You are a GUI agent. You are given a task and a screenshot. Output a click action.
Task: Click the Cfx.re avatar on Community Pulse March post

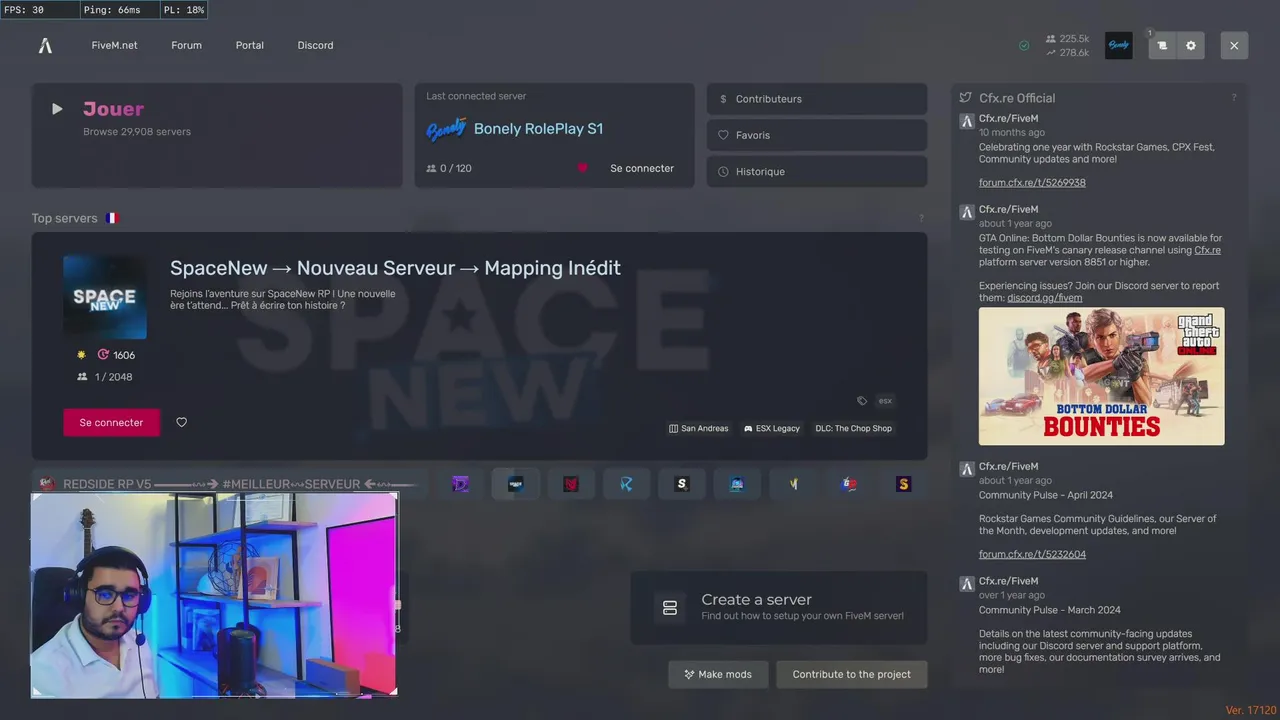coord(967,584)
